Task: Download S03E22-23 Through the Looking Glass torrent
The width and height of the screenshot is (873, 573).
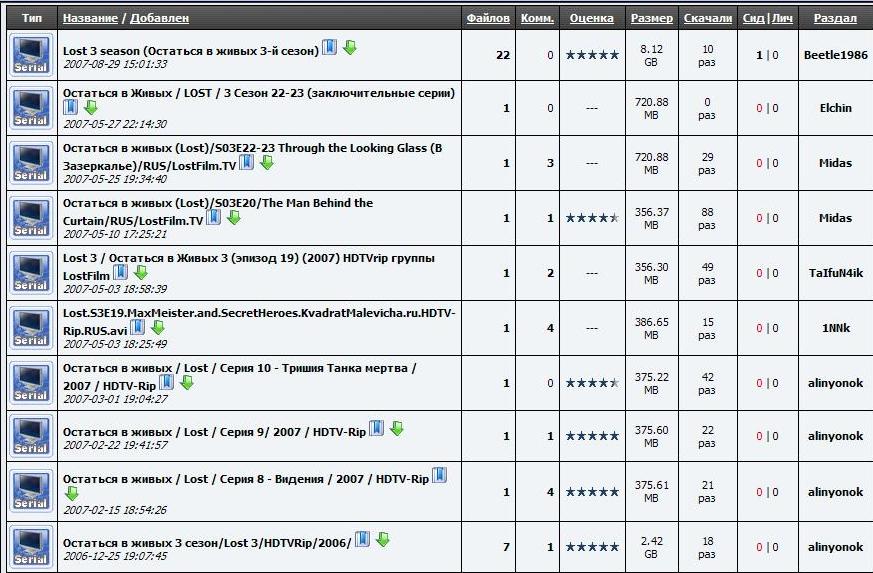Action: pos(267,162)
